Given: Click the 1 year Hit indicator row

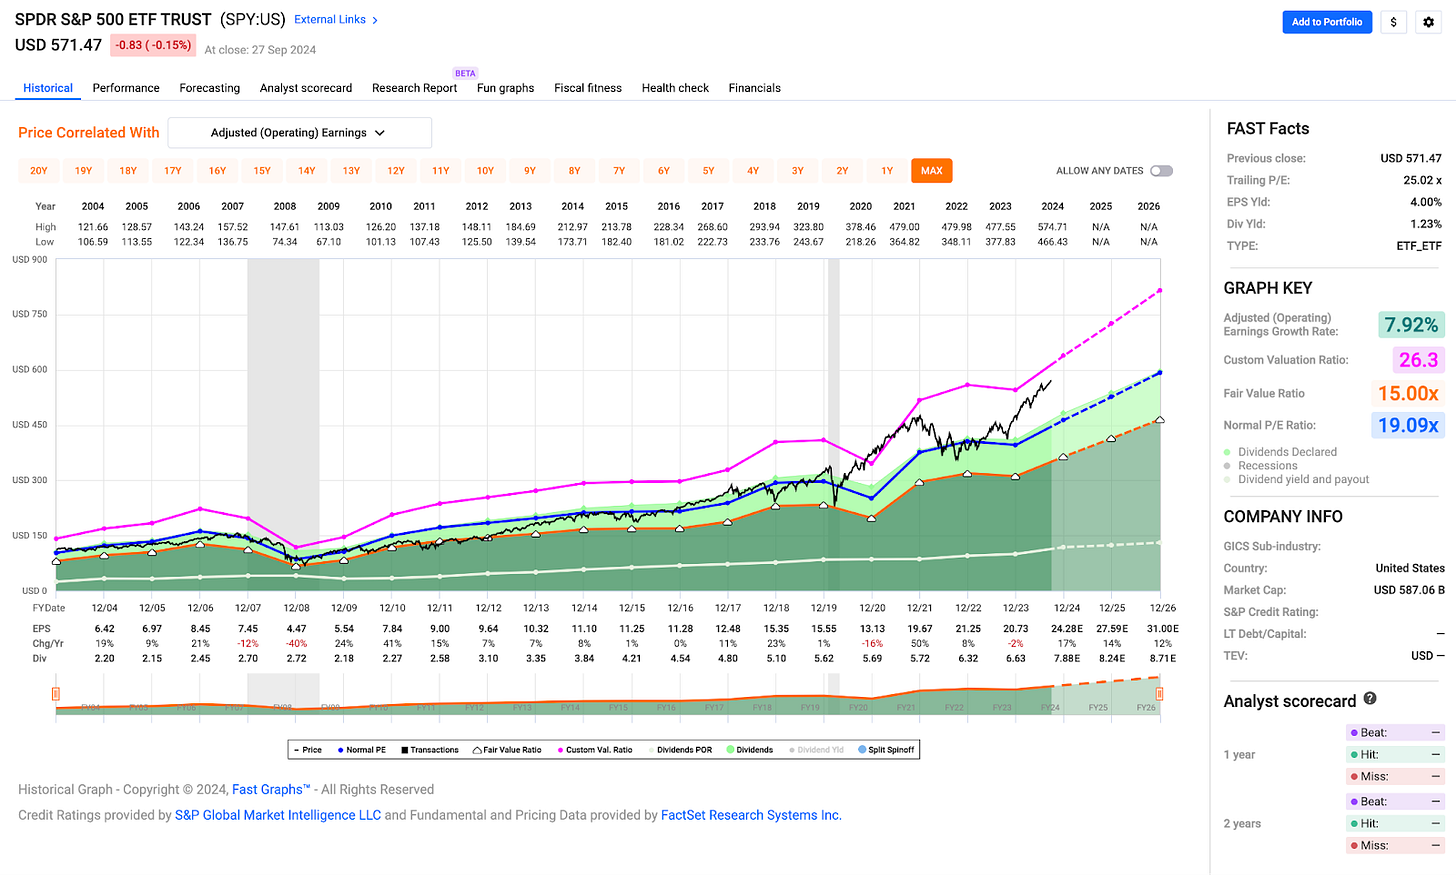Looking at the screenshot, I should tap(1396, 755).
